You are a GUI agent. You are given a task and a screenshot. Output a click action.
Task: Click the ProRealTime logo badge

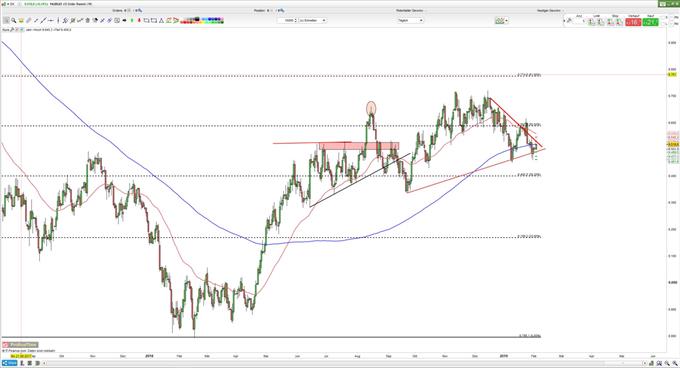pyautogui.click(x=20, y=345)
